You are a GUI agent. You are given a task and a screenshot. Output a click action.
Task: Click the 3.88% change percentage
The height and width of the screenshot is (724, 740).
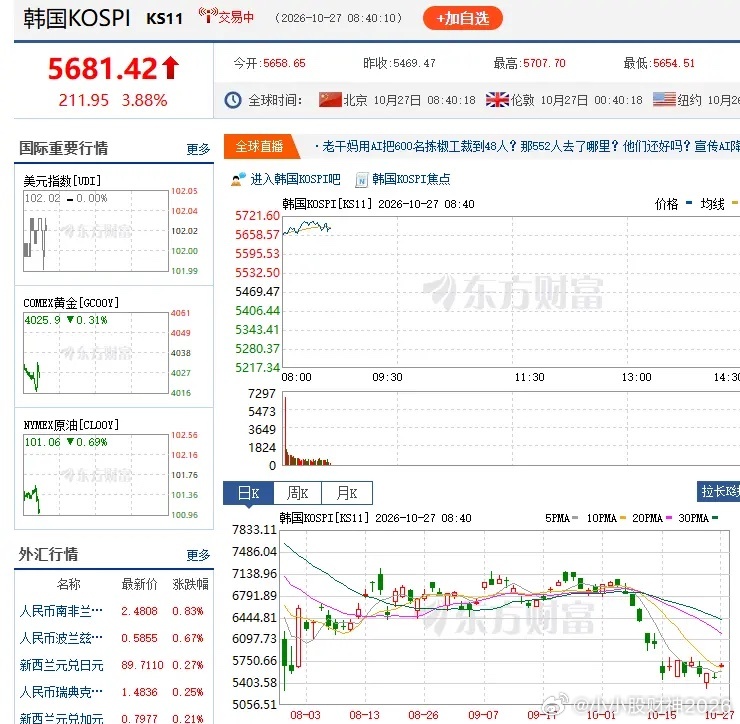tap(144, 100)
